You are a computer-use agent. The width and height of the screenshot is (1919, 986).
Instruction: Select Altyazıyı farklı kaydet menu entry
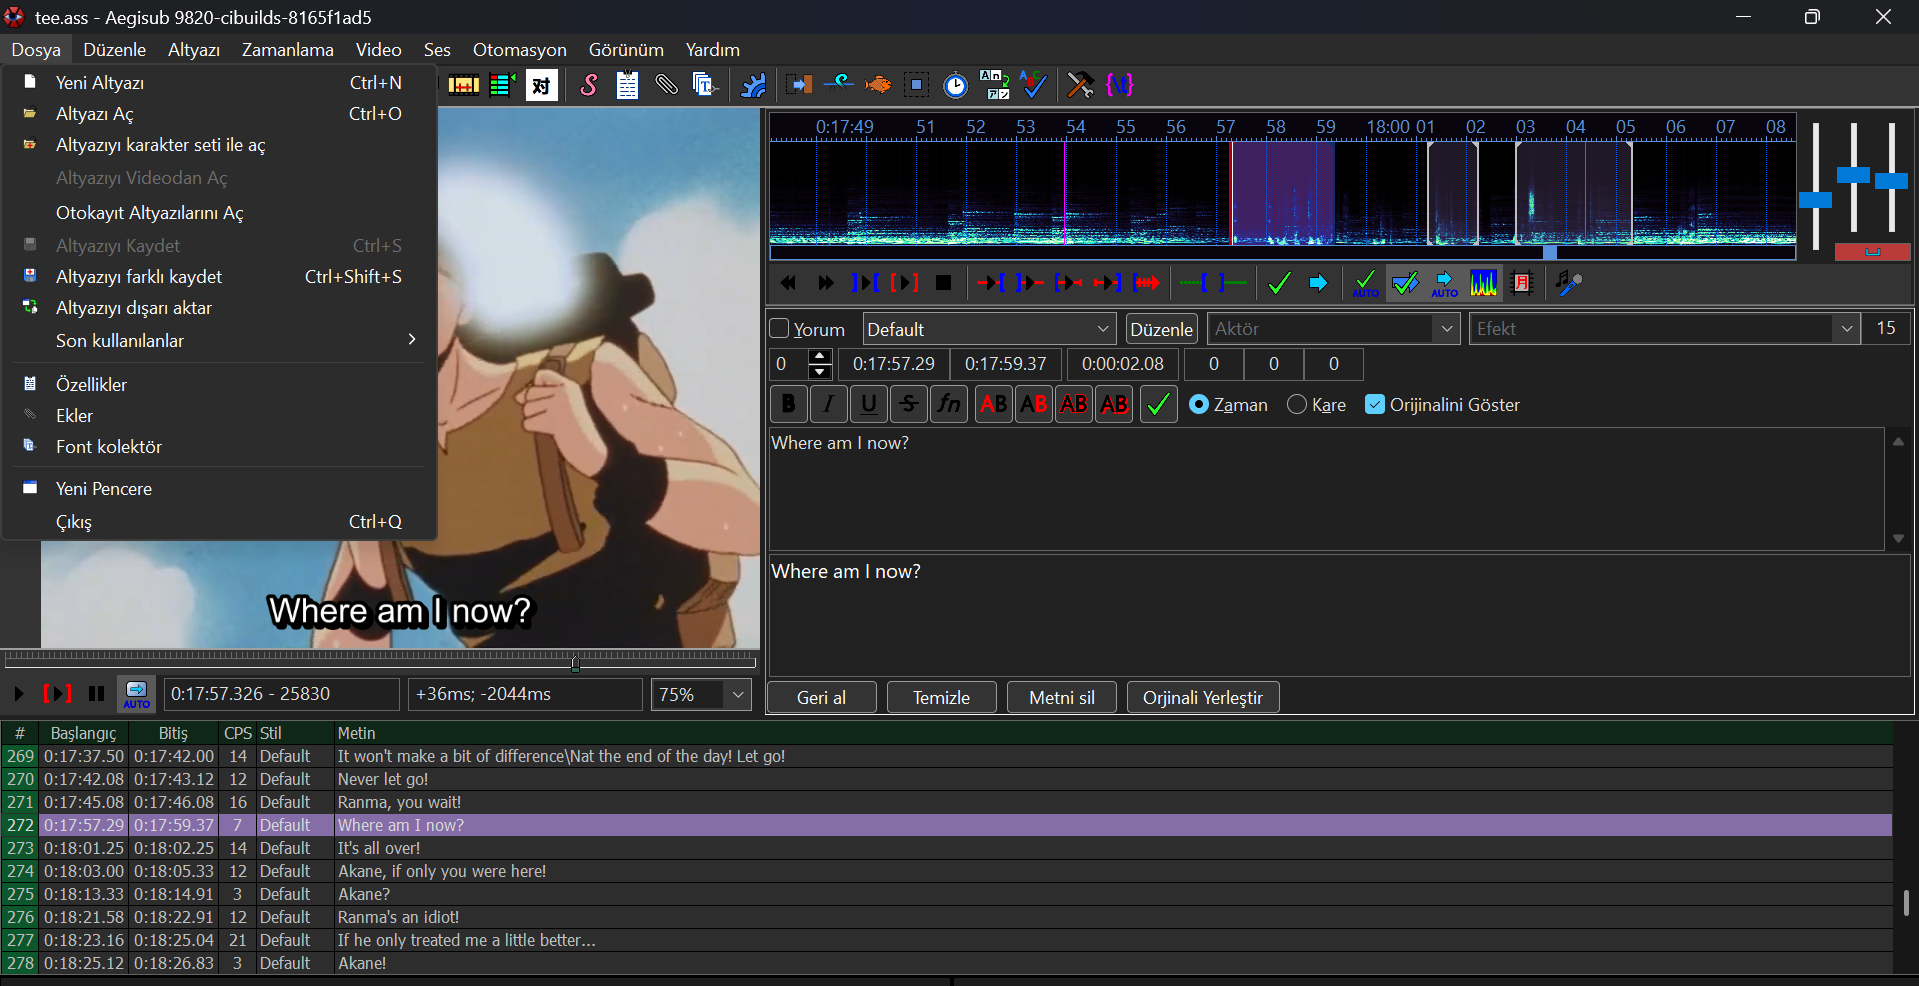[x=220, y=276]
